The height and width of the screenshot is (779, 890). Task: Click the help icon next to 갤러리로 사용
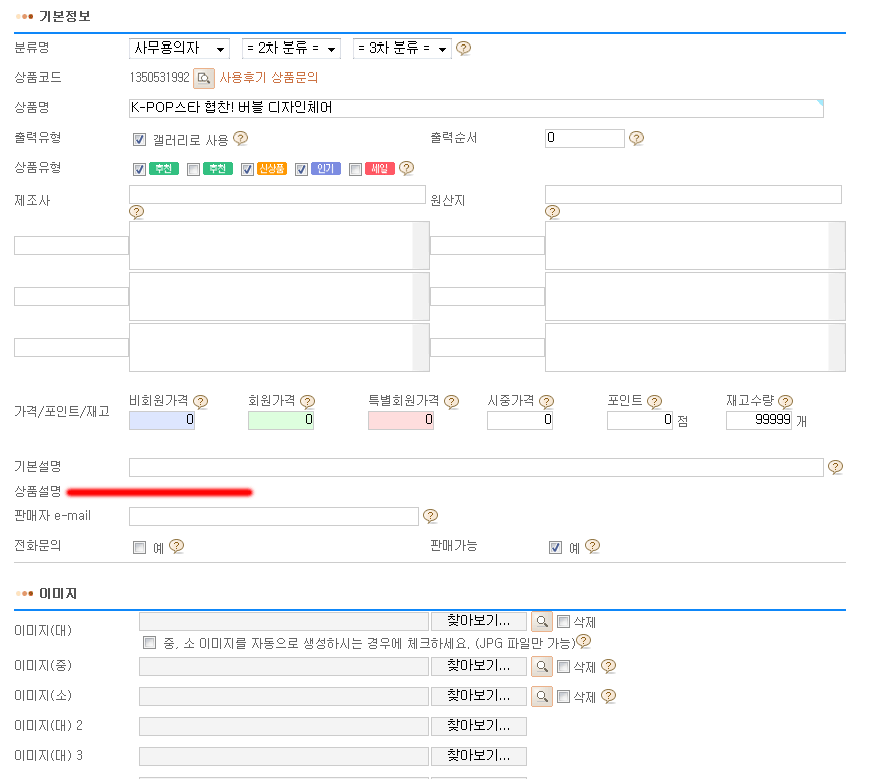coord(240,139)
